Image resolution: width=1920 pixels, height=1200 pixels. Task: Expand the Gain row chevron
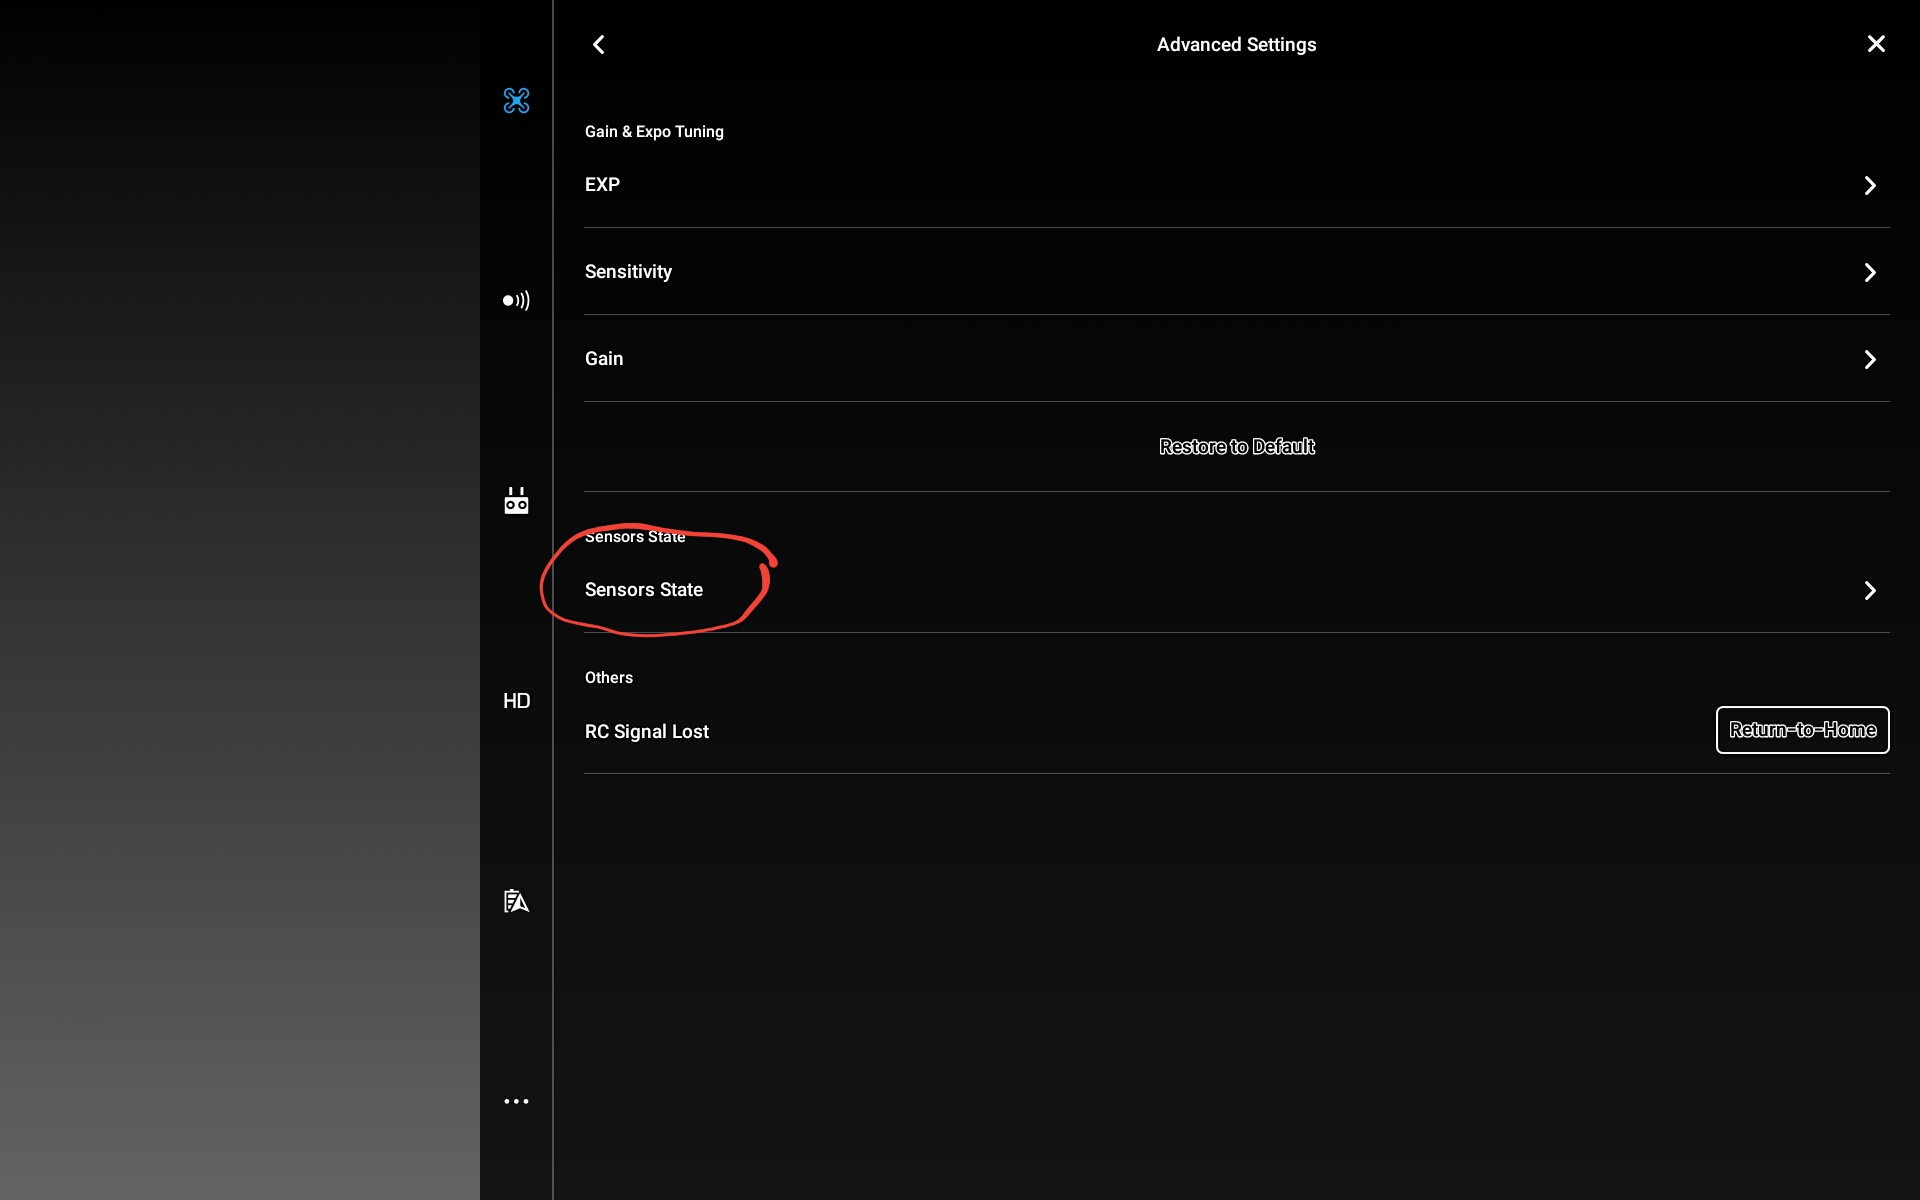click(1870, 359)
